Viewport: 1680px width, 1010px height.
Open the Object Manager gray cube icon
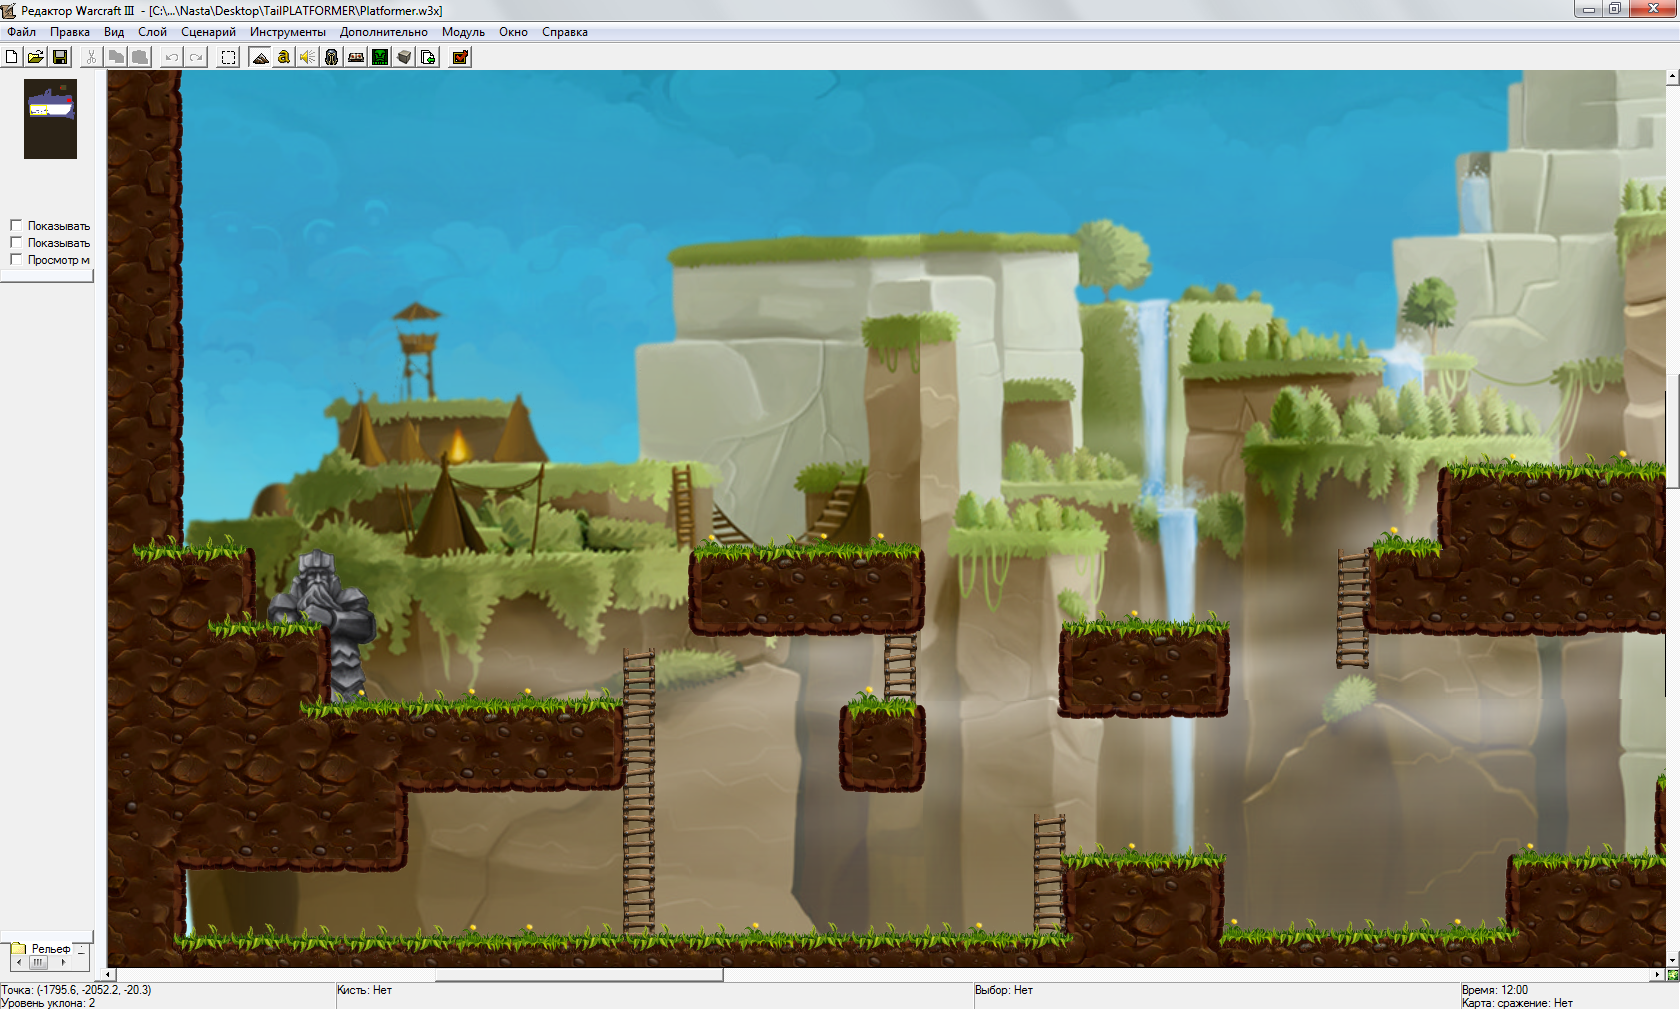click(404, 57)
